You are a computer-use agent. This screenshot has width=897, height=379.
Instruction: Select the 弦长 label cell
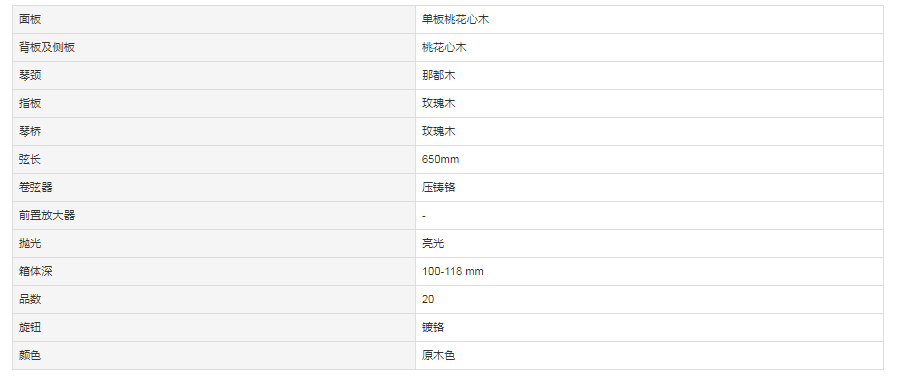click(214, 159)
